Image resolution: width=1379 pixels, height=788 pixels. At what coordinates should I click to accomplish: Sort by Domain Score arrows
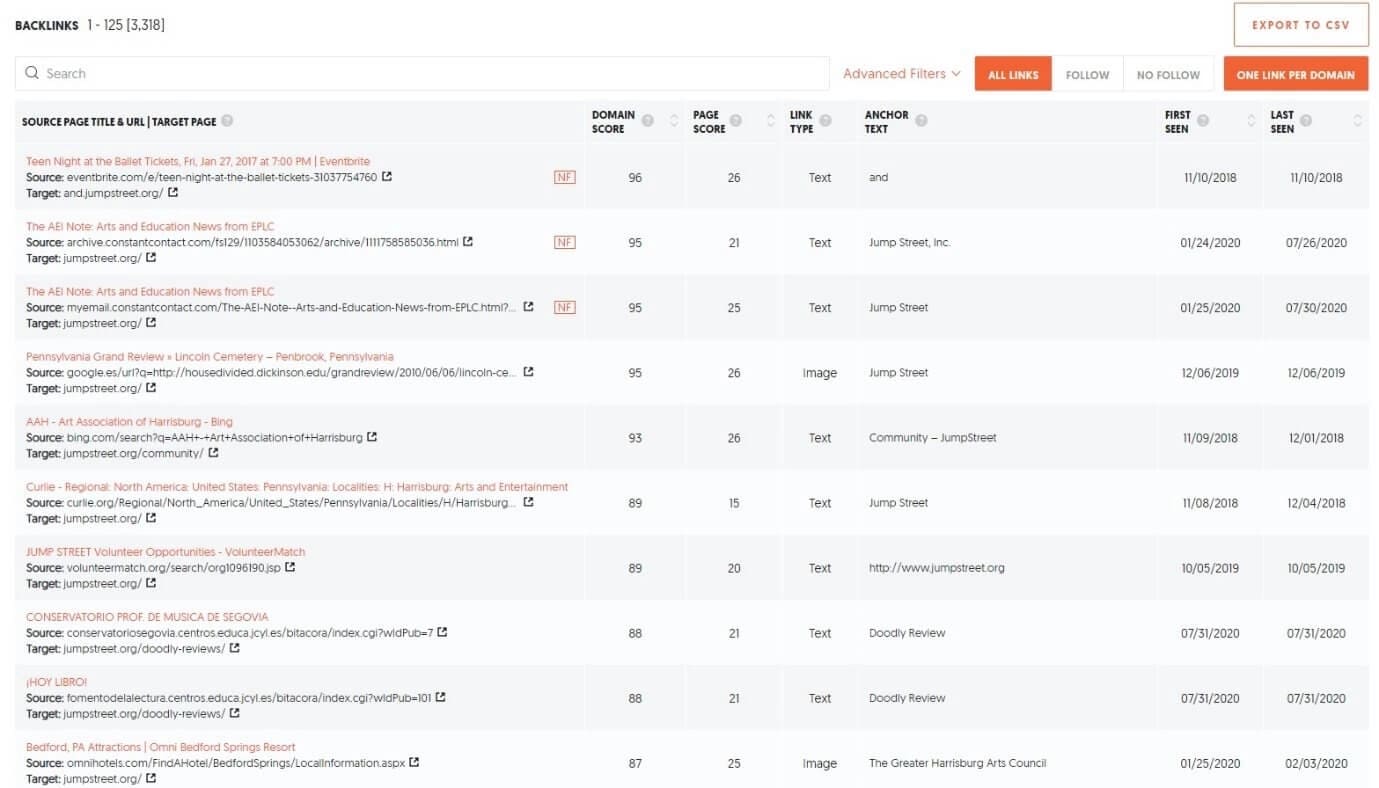(x=673, y=121)
